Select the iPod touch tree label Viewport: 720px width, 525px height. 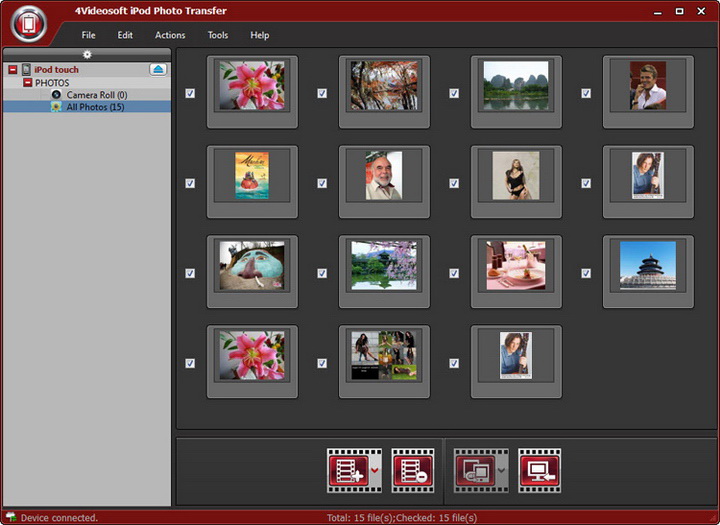[56, 69]
